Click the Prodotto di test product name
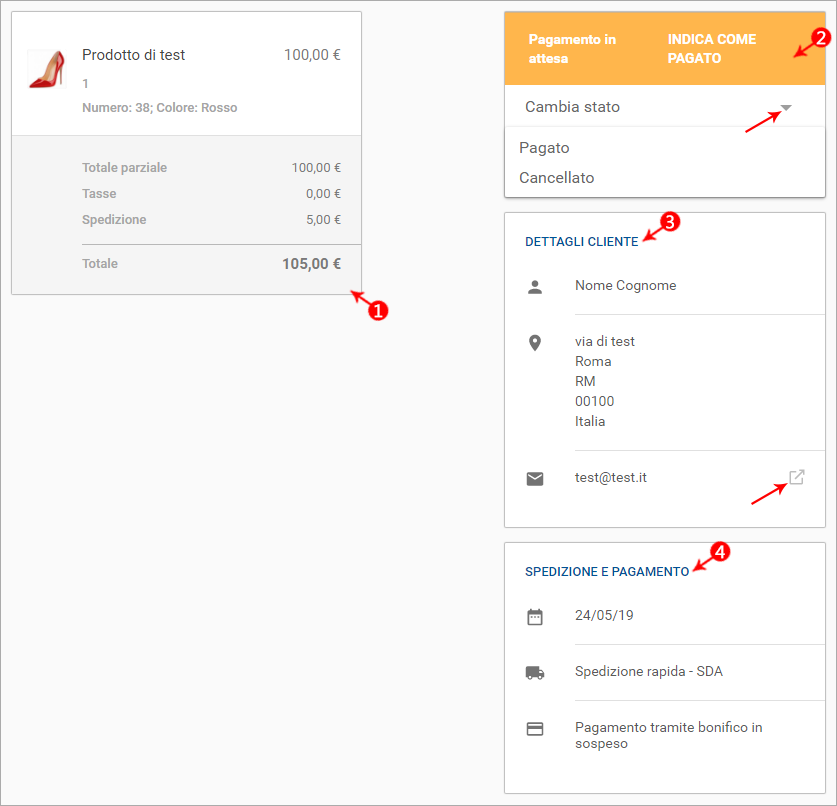This screenshot has height=806, width=837. click(x=133, y=55)
